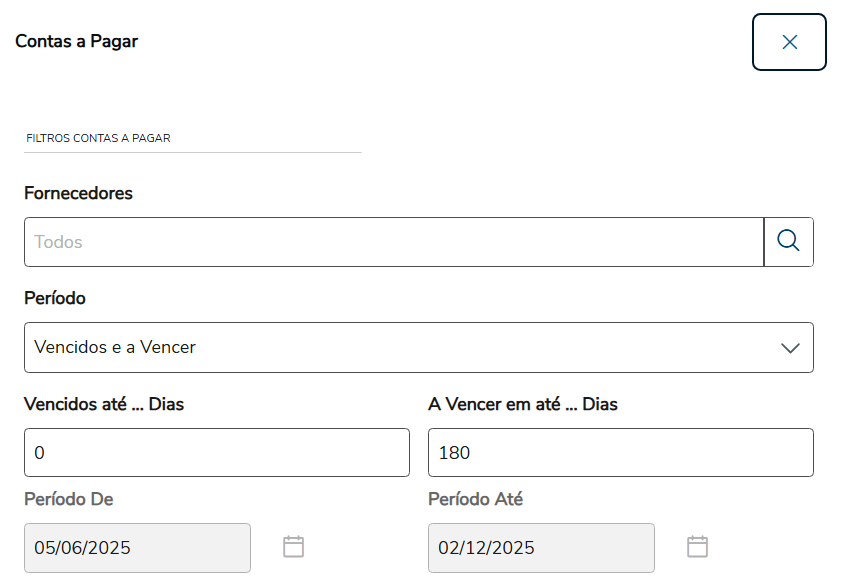The height and width of the screenshot is (587, 841).
Task: Click the 'Período' label above the dropdown
Action: point(55,298)
